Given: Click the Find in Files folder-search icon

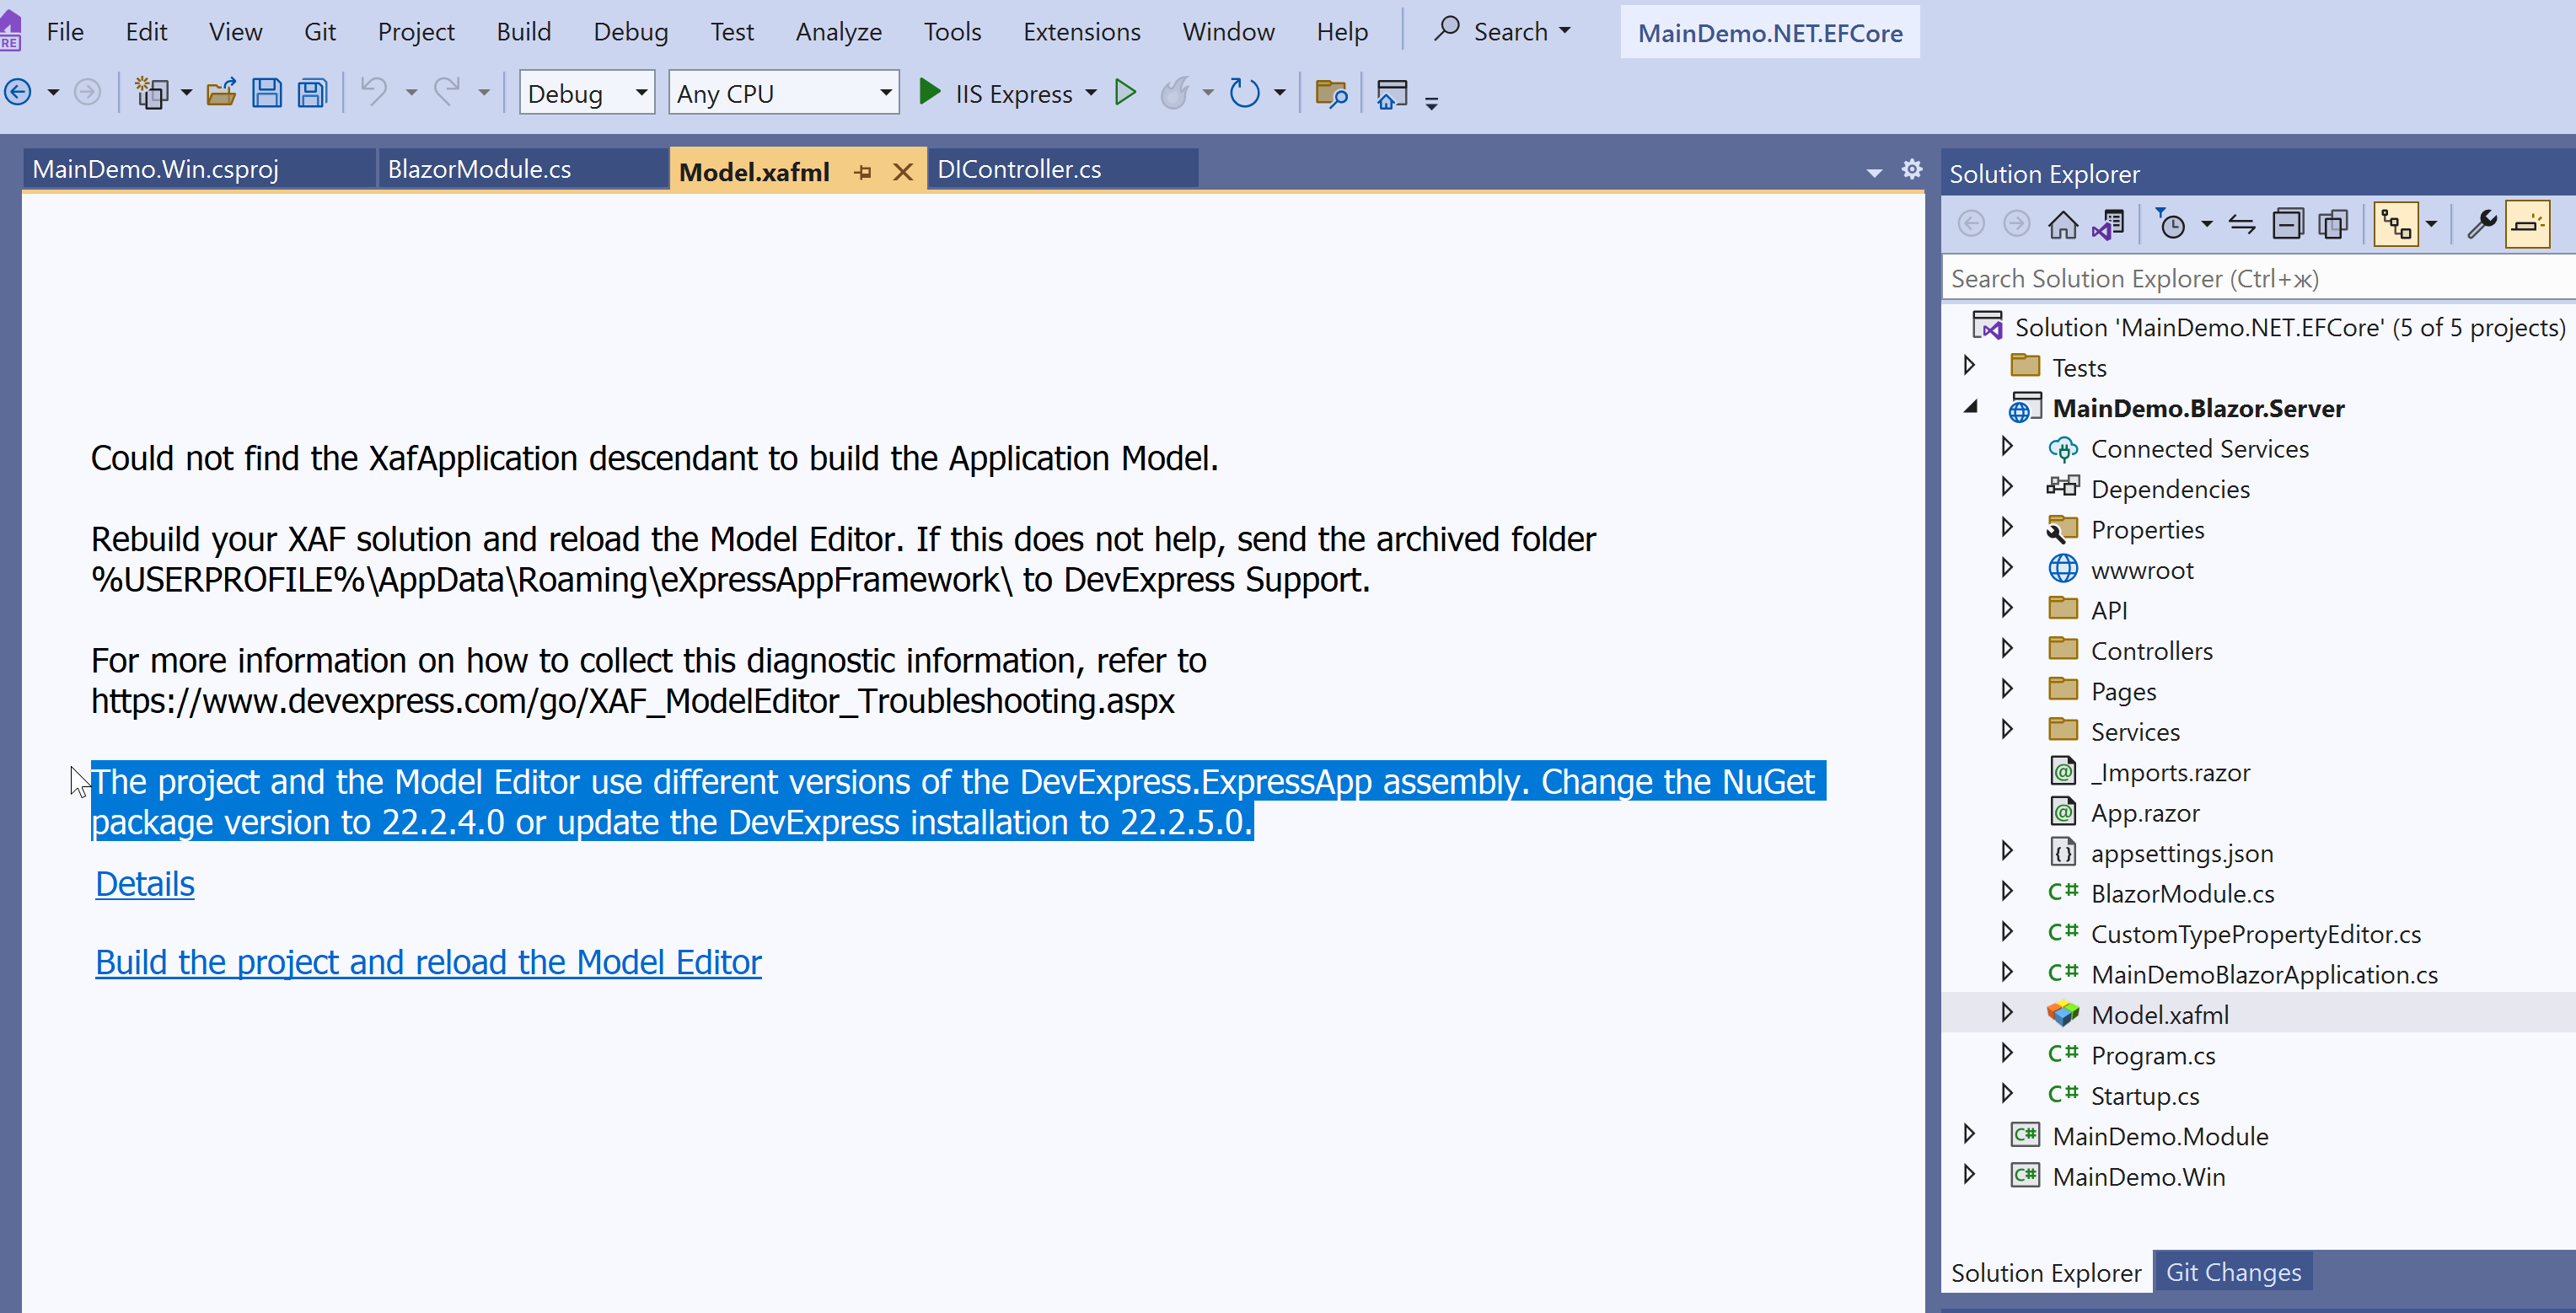Looking at the screenshot, I should click(1331, 94).
